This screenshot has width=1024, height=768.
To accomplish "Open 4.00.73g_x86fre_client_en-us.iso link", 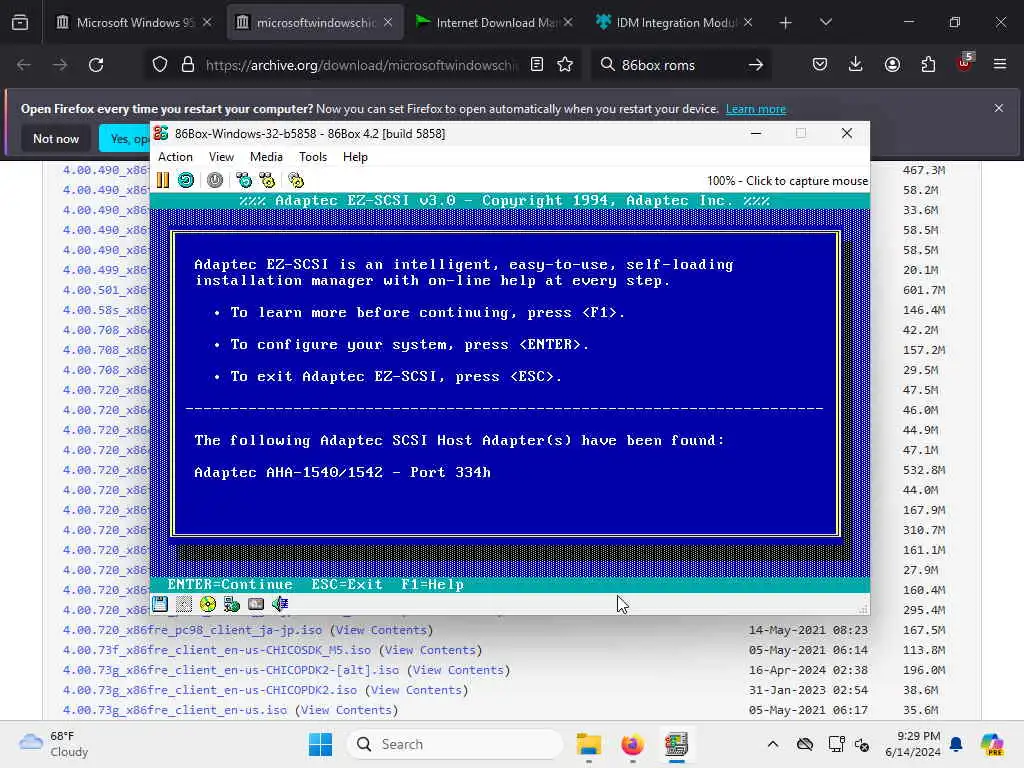I will click(x=174, y=710).
